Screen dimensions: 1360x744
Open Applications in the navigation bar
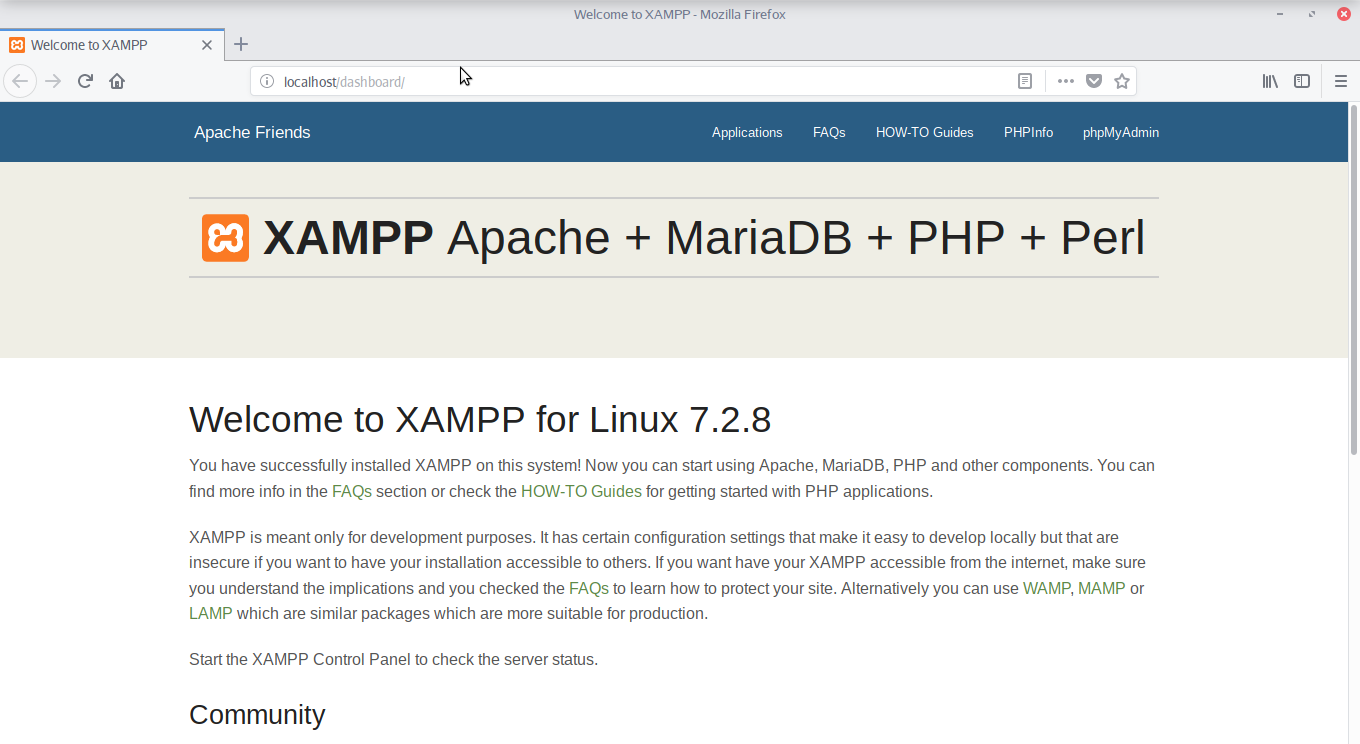tap(747, 132)
